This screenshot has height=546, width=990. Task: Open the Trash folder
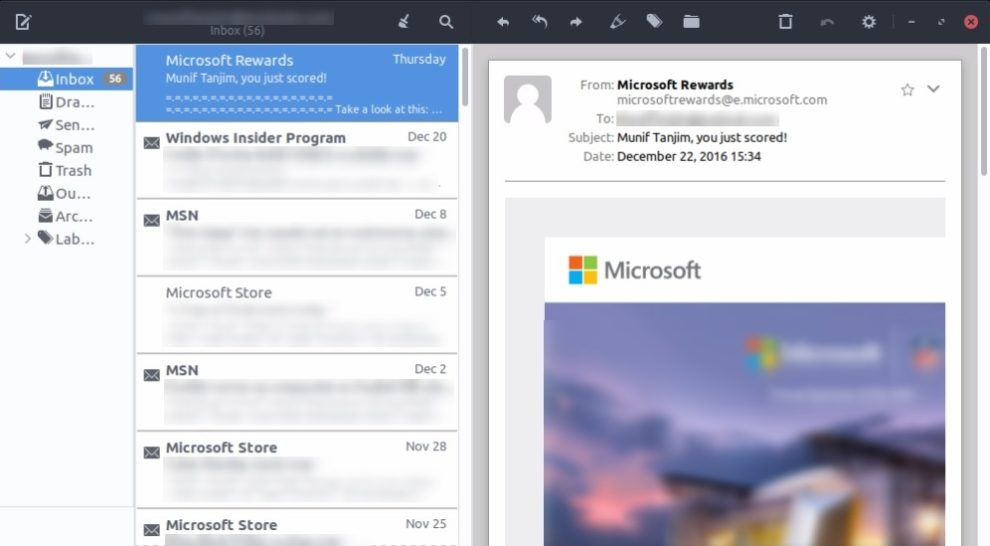66,170
